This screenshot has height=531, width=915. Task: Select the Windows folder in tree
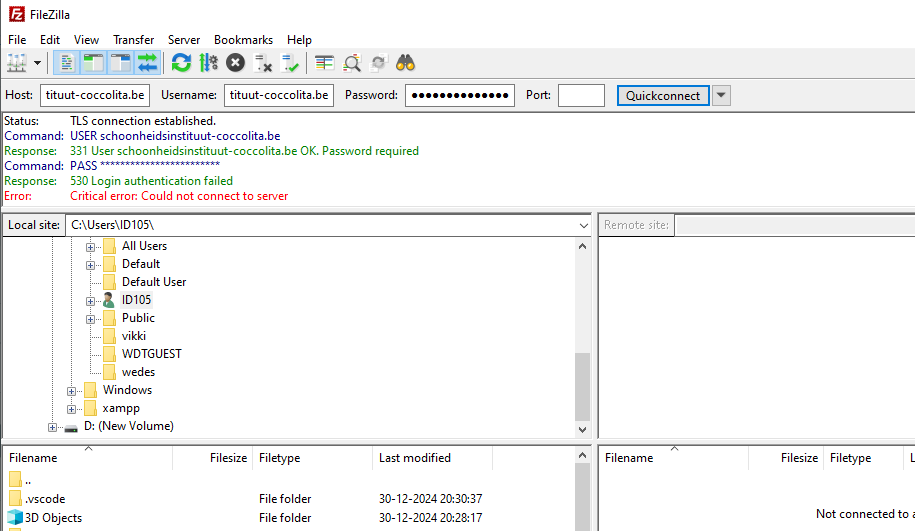[x=127, y=390]
